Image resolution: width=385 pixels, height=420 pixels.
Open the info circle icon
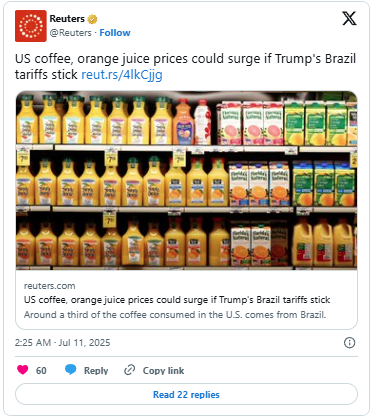(349, 343)
